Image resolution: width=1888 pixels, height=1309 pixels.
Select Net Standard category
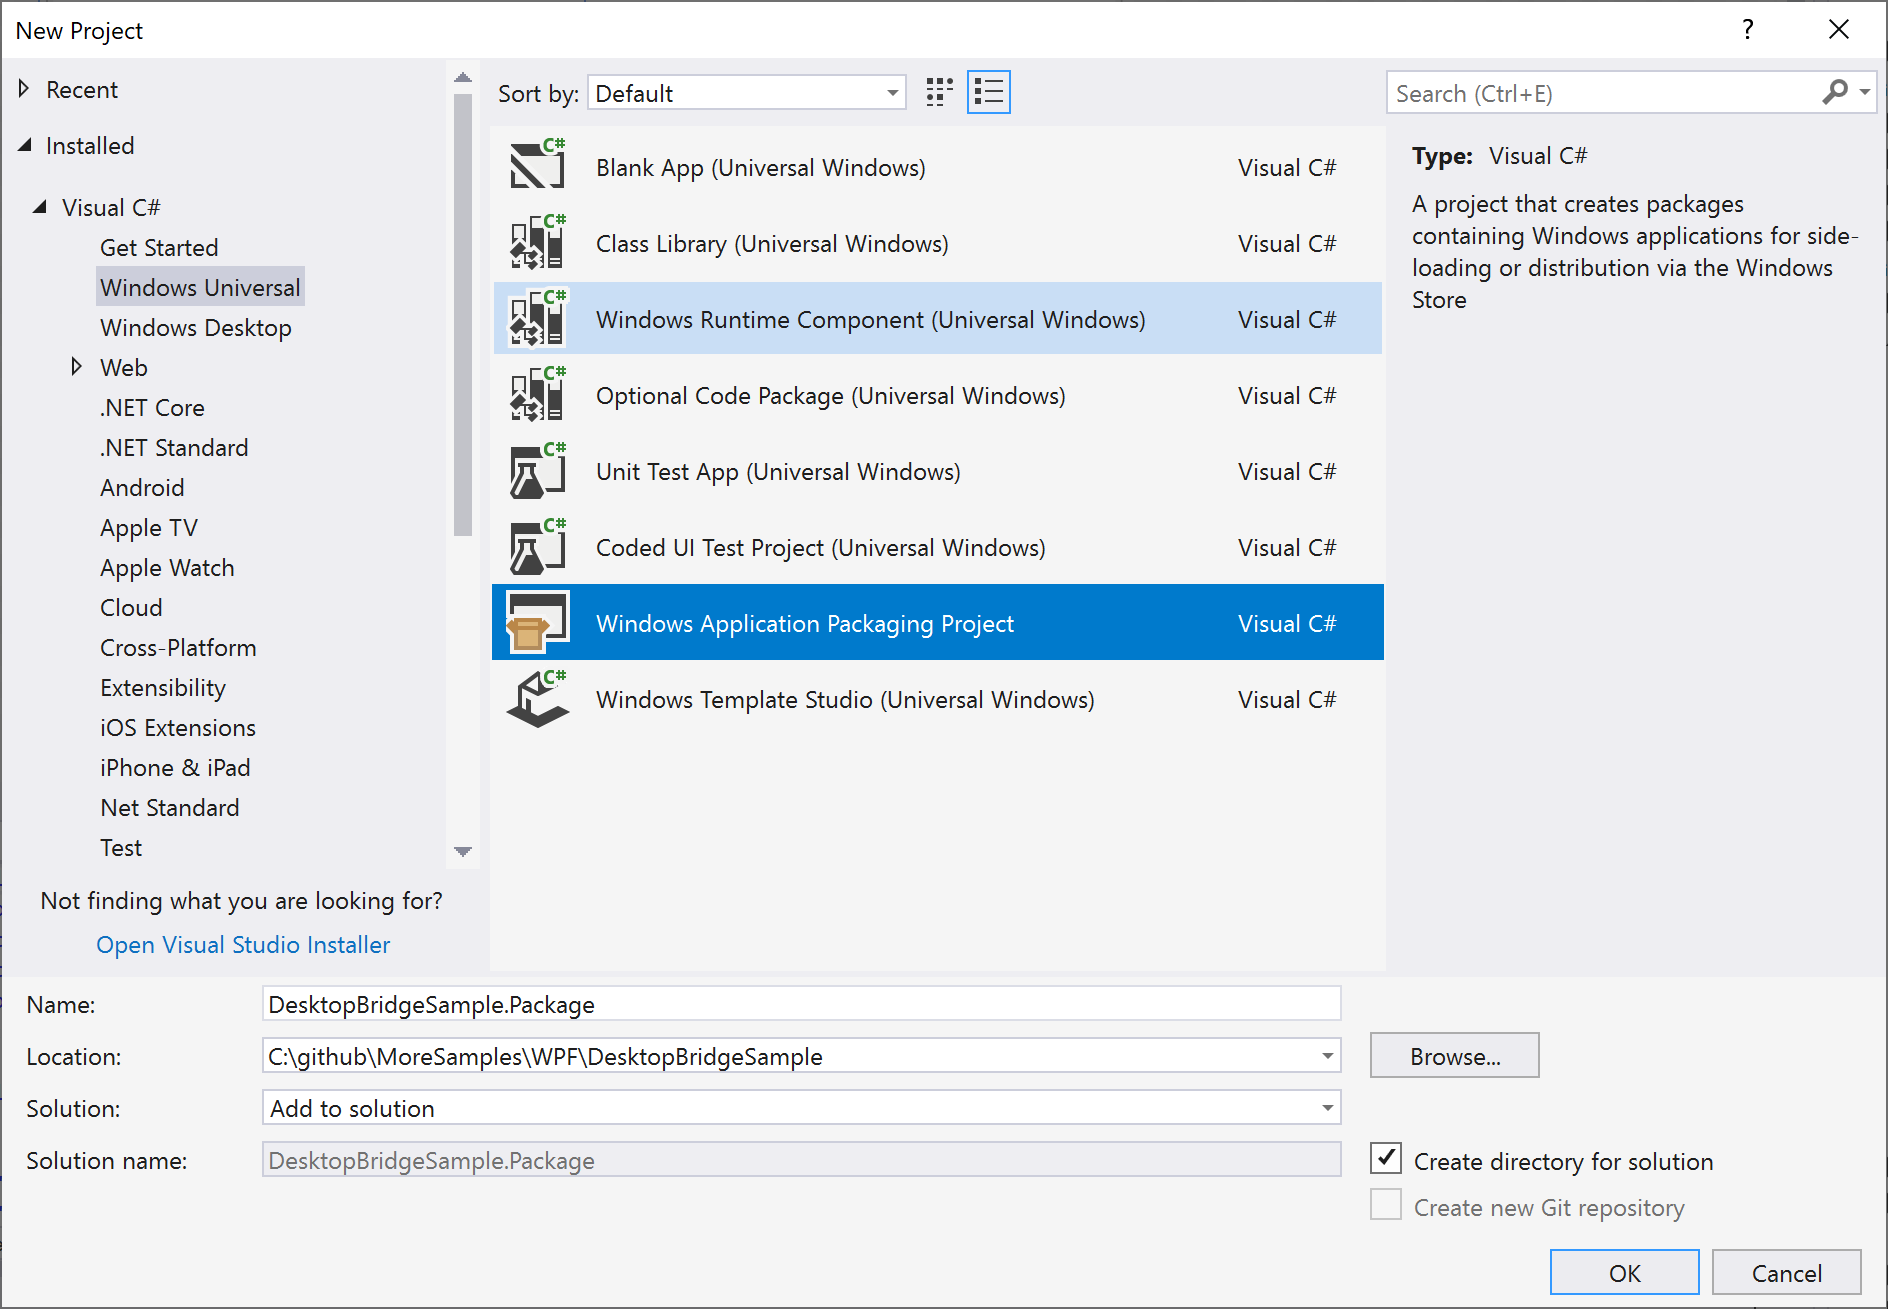click(170, 807)
